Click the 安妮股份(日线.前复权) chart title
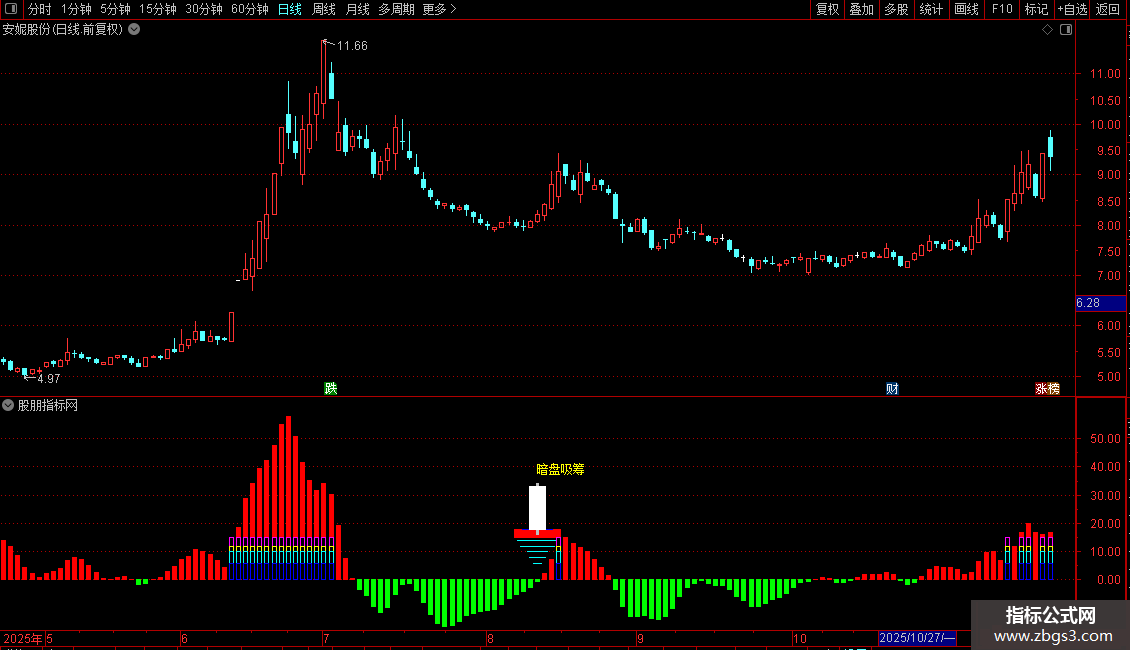This screenshot has height=650, width=1130. [63, 30]
